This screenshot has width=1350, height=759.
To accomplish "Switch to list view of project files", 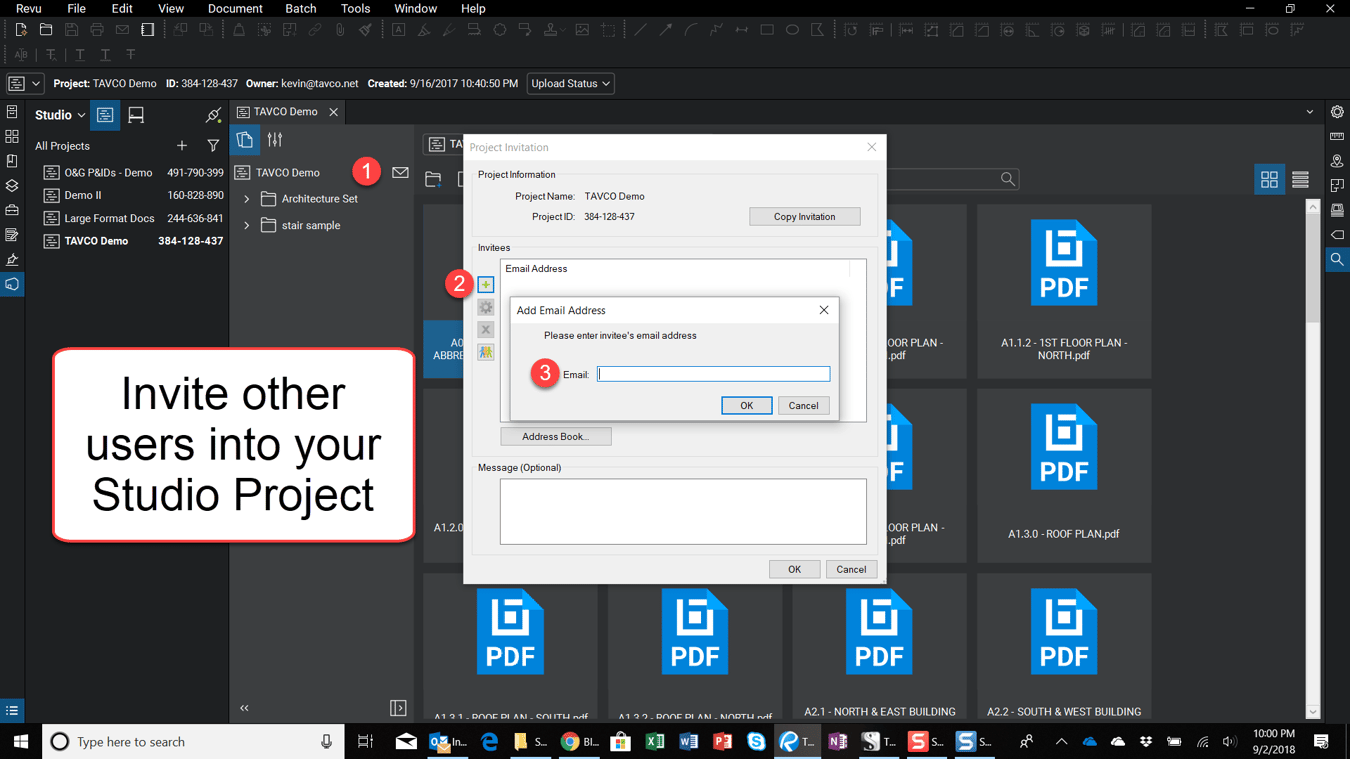I will coord(1300,179).
